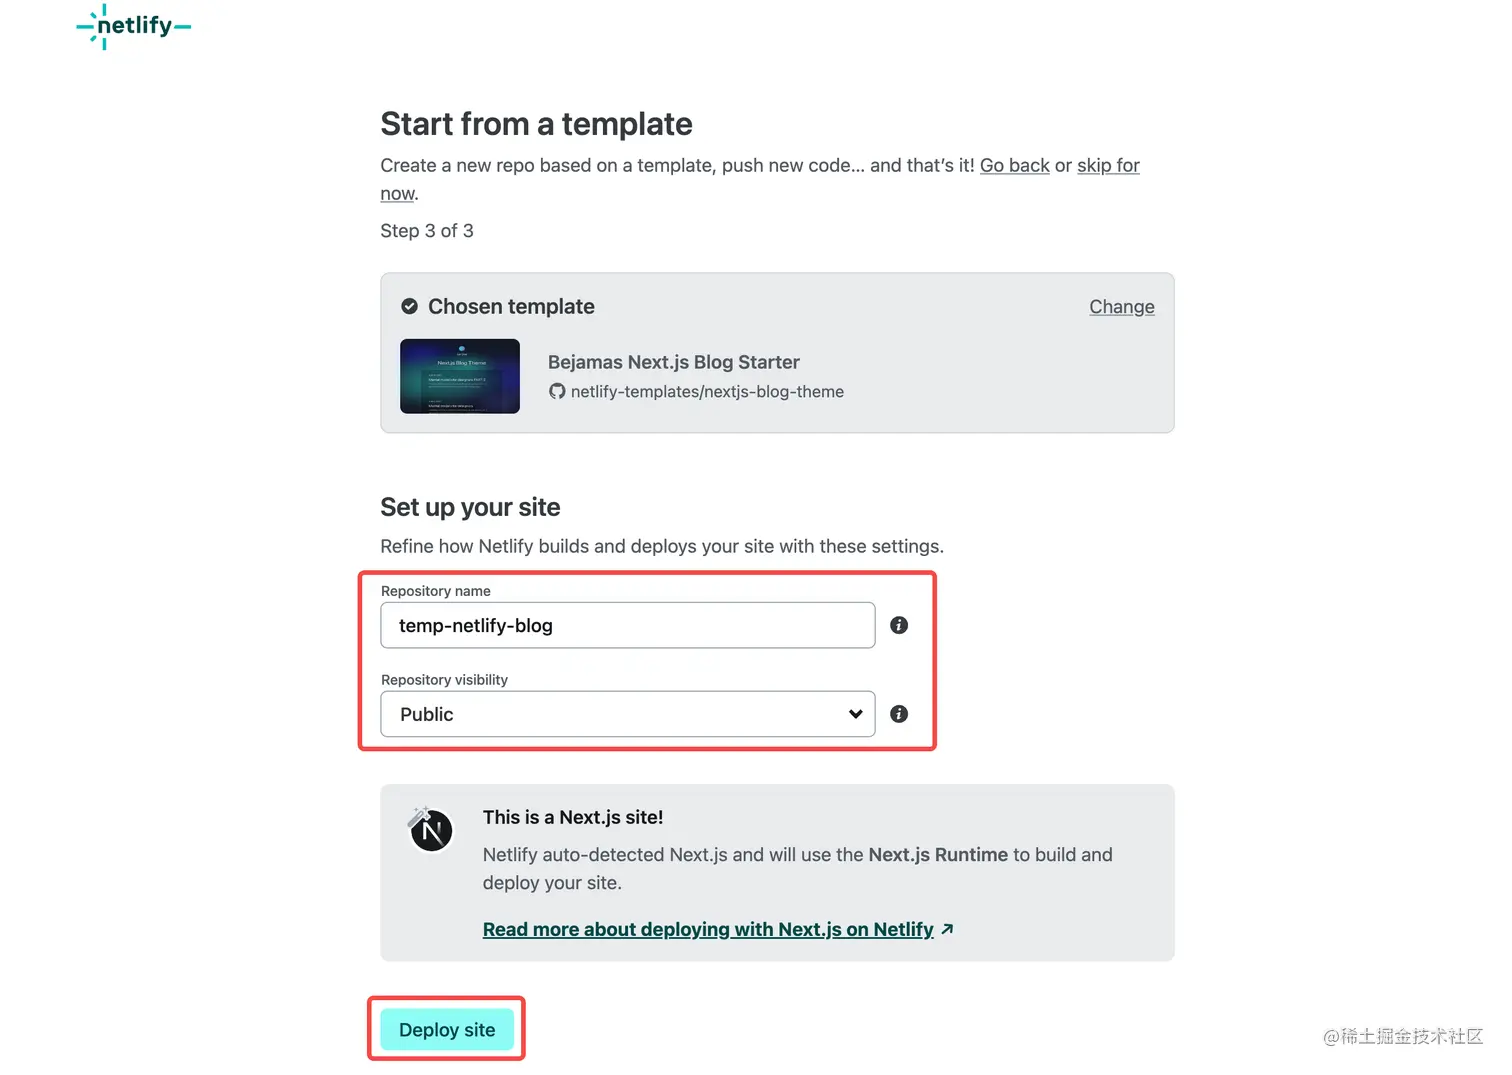Open the Repository visibility dropdown
This screenshot has width=1512, height=1075.
click(x=628, y=714)
